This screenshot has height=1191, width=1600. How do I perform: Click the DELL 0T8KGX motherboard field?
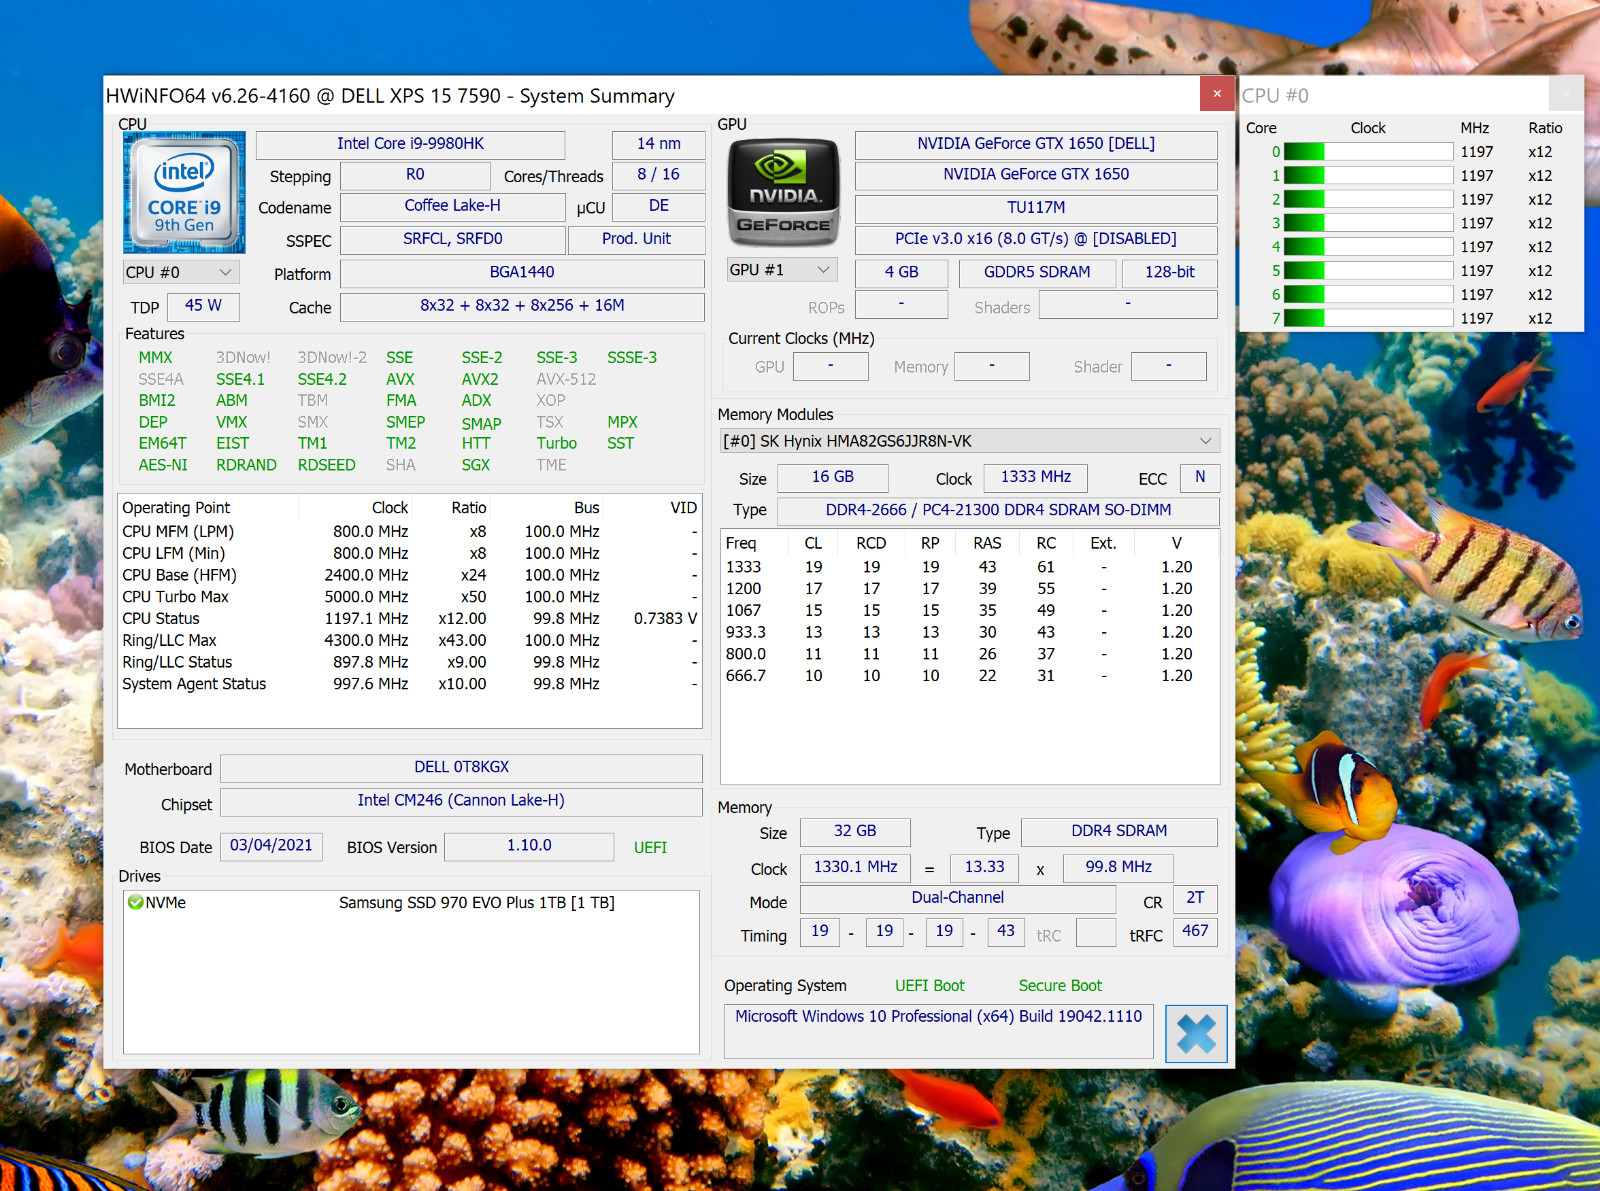461,767
